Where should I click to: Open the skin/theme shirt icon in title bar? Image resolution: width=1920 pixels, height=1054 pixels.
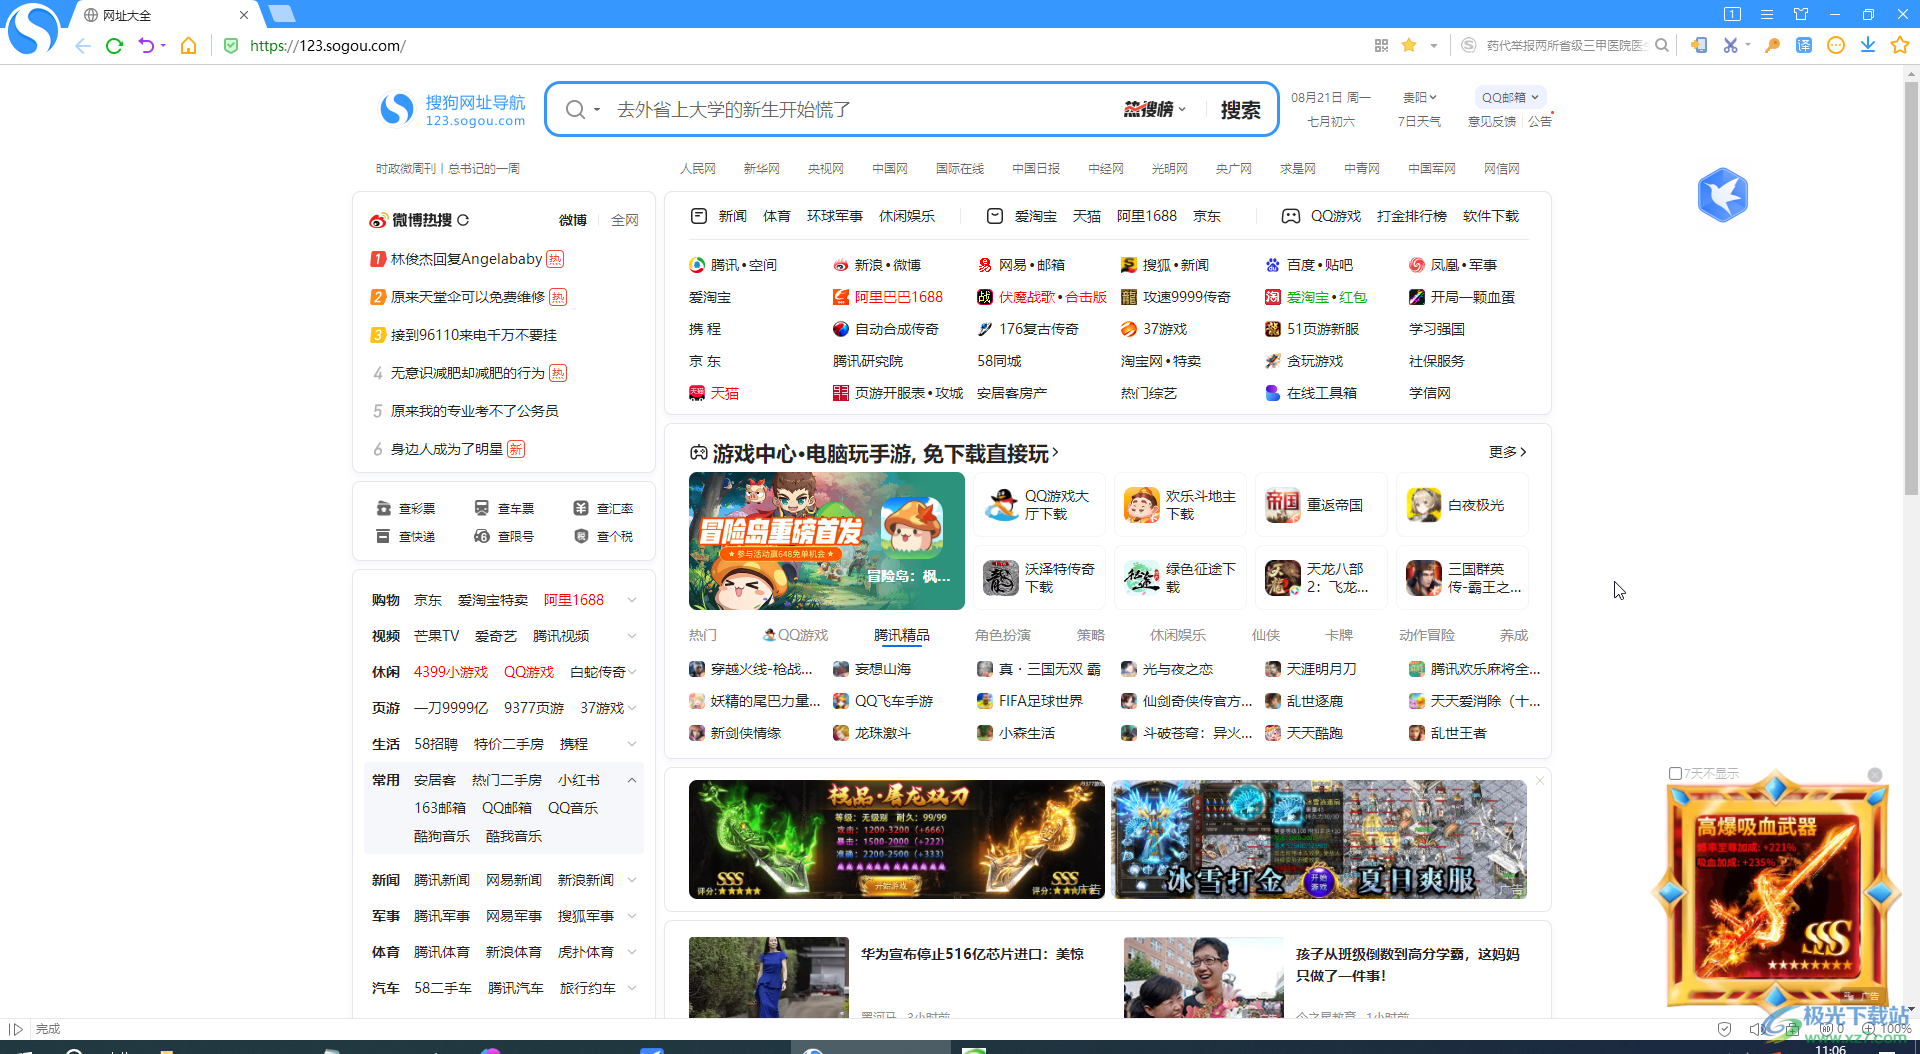pos(1801,14)
